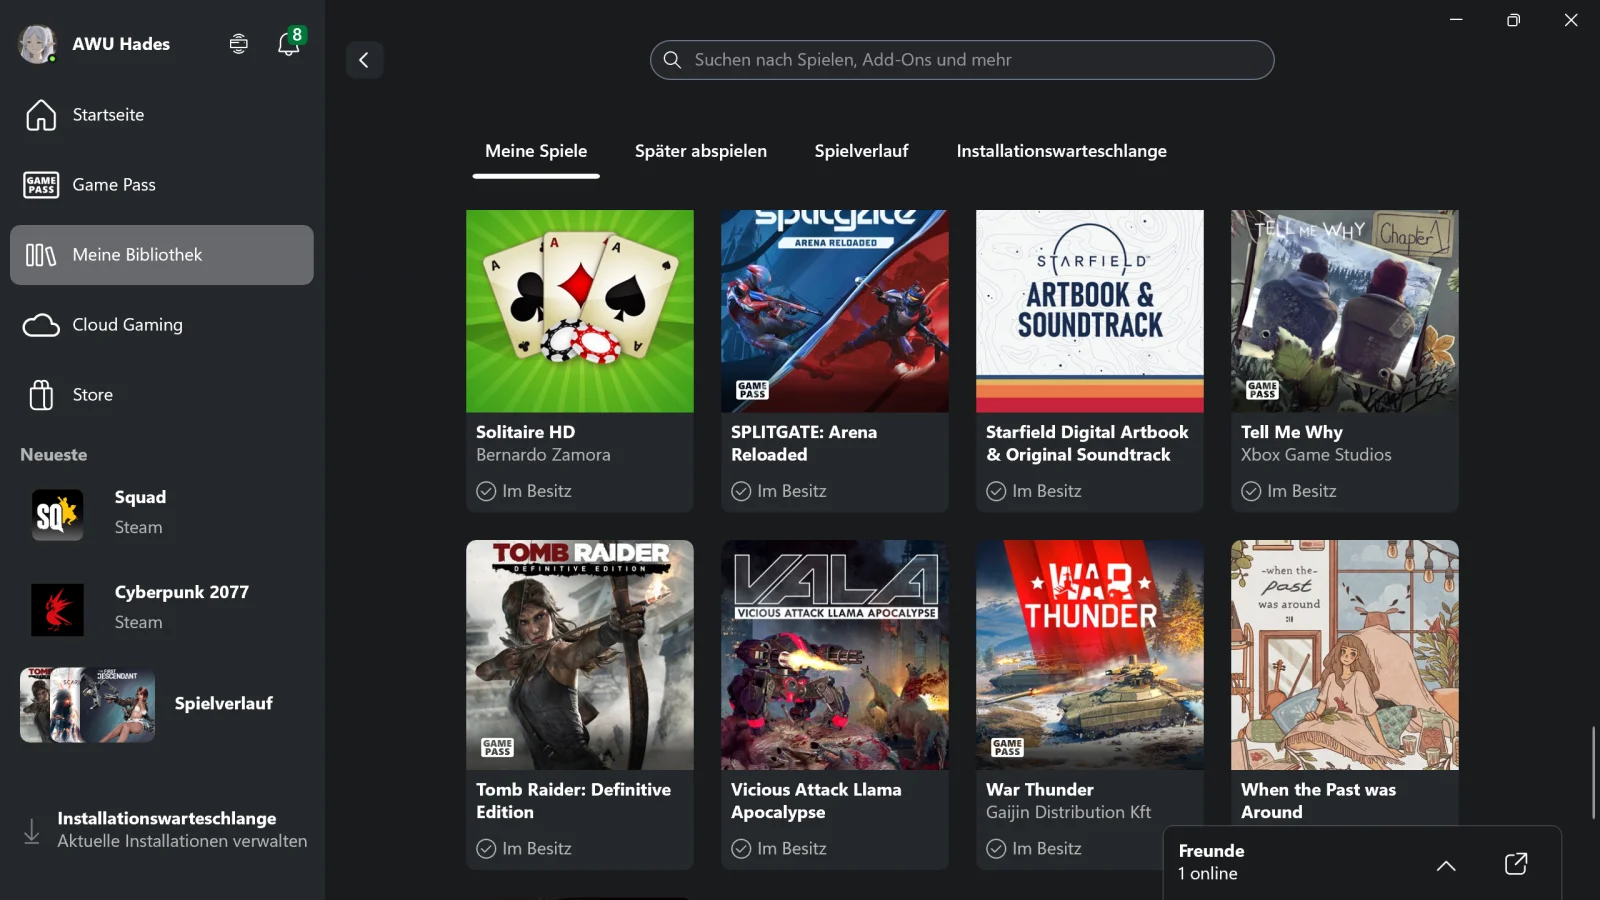Open the AWU Hades profile avatar
The width and height of the screenshot is (1600, 900).
pyautogui.click(x=37, y=44)
